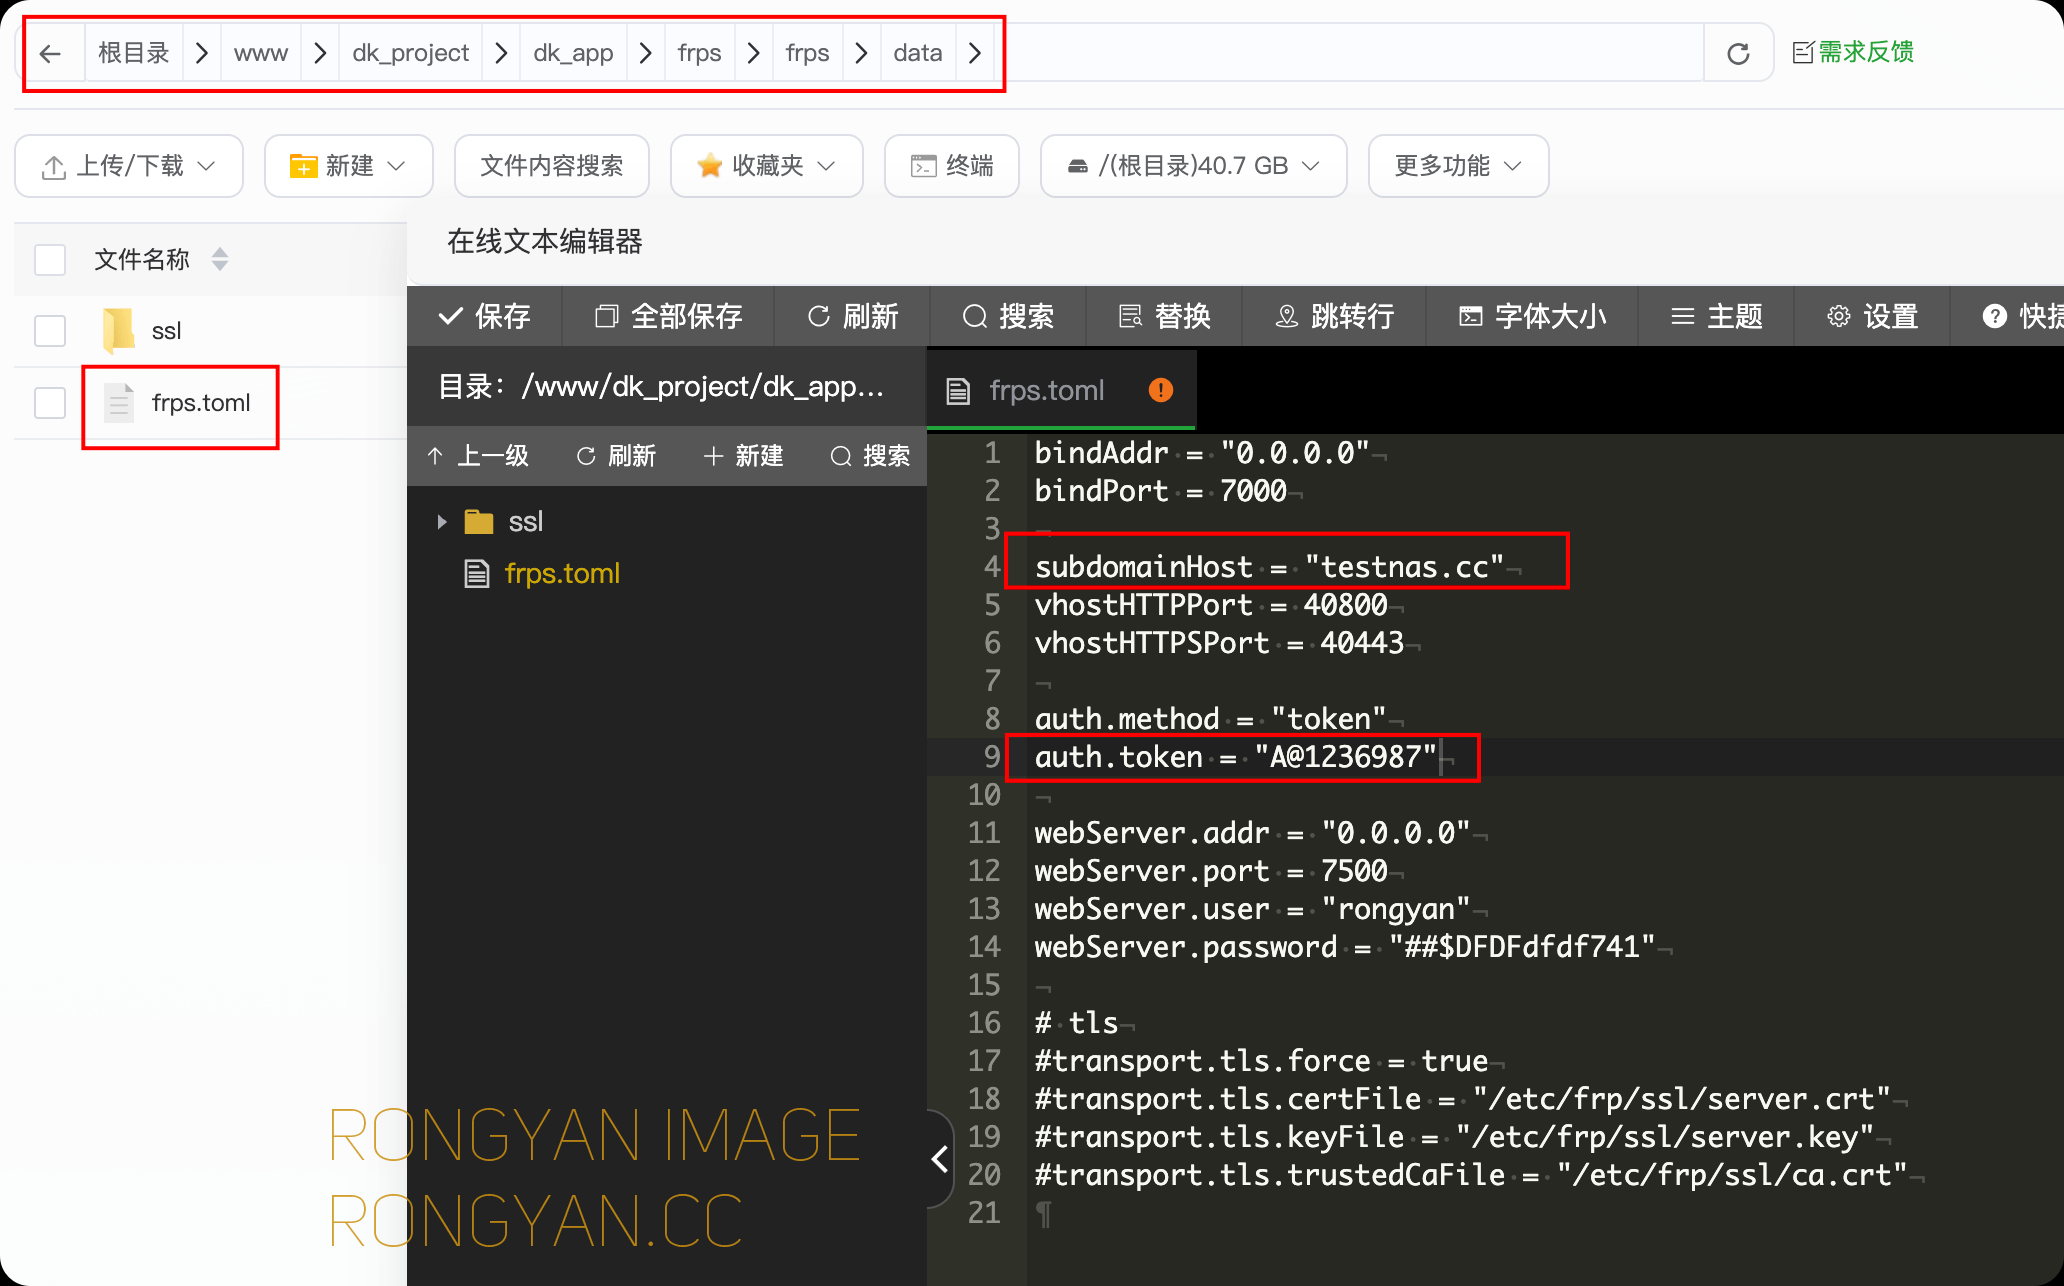Click frps.toml name in file list
Viewport: 2064px width, 1286px height.
(x=201, y=403)
